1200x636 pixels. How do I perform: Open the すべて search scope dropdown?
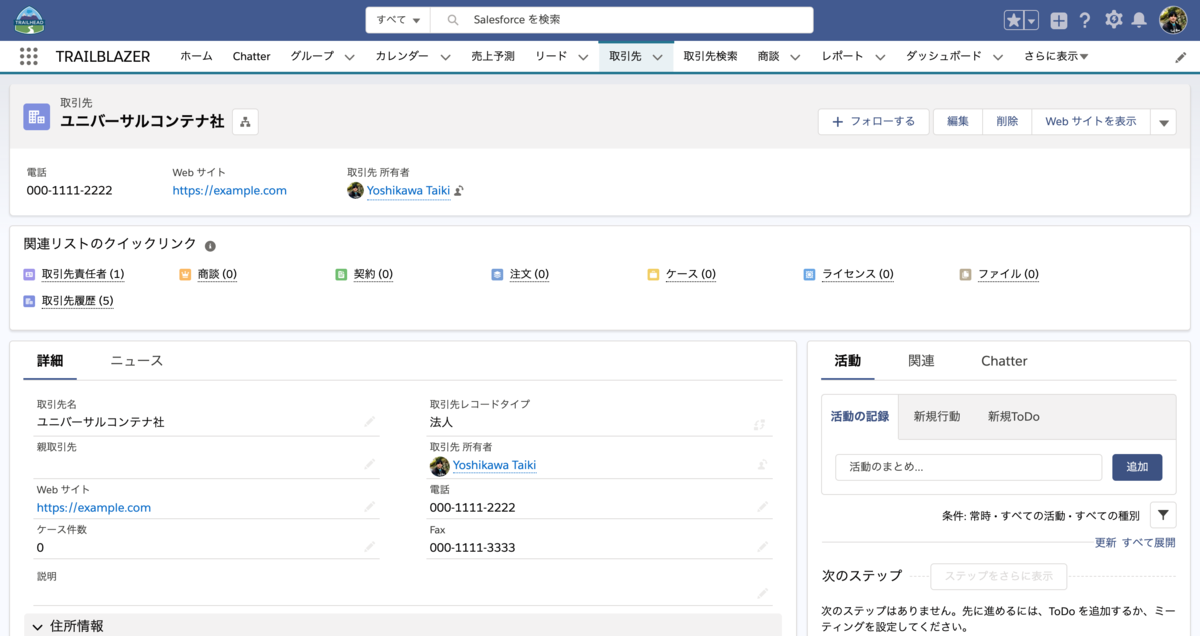tap(397, 20)
